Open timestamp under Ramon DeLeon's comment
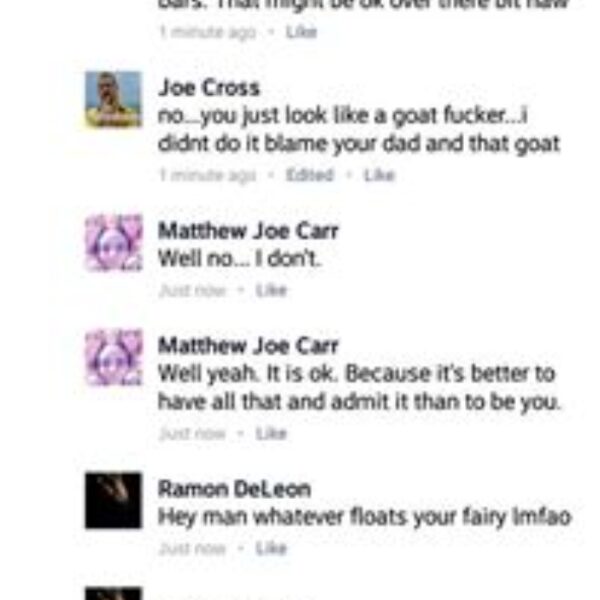The width and height of the screenshot is (600, 600). (x=192, y=548)
